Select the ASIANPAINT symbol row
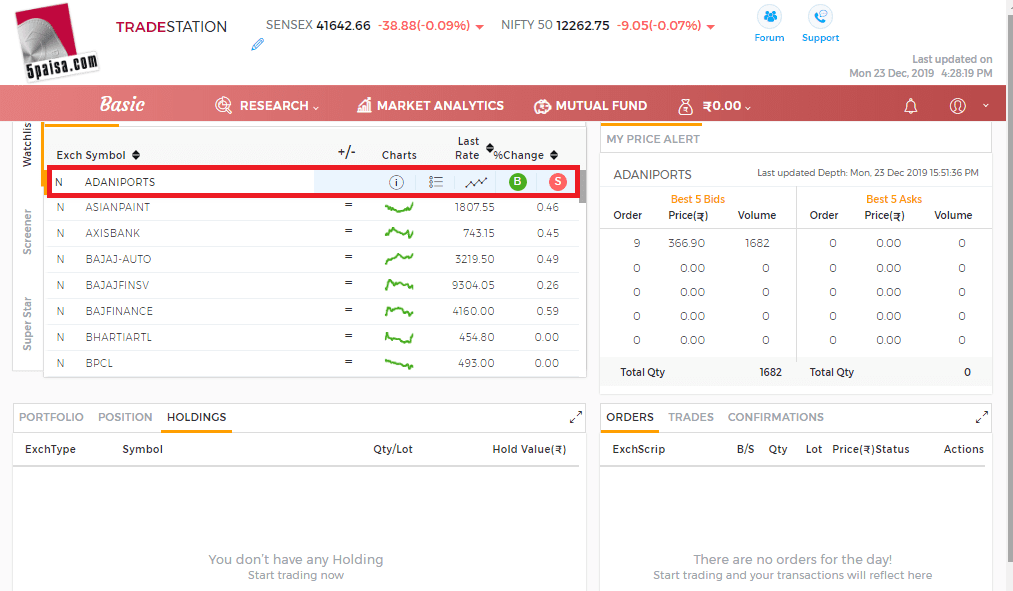The height and width of the screenshot is (591, 1013). (x=313, y=207)
